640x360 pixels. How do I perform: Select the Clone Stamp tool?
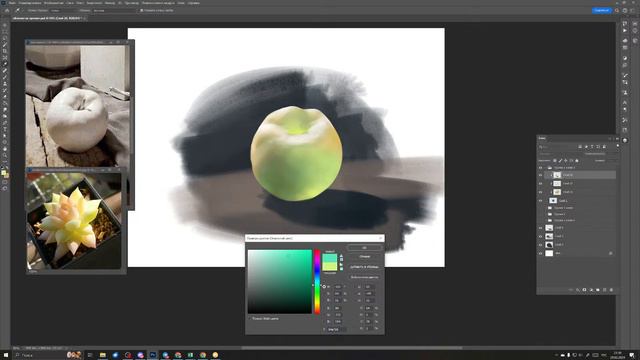tap(5, 84)
